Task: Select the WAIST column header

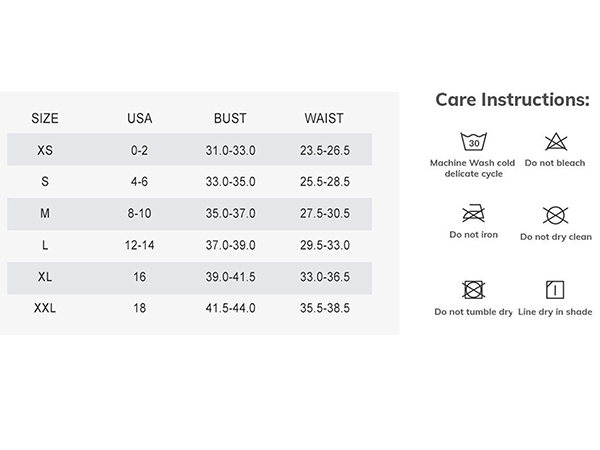Action: [324, 118]
